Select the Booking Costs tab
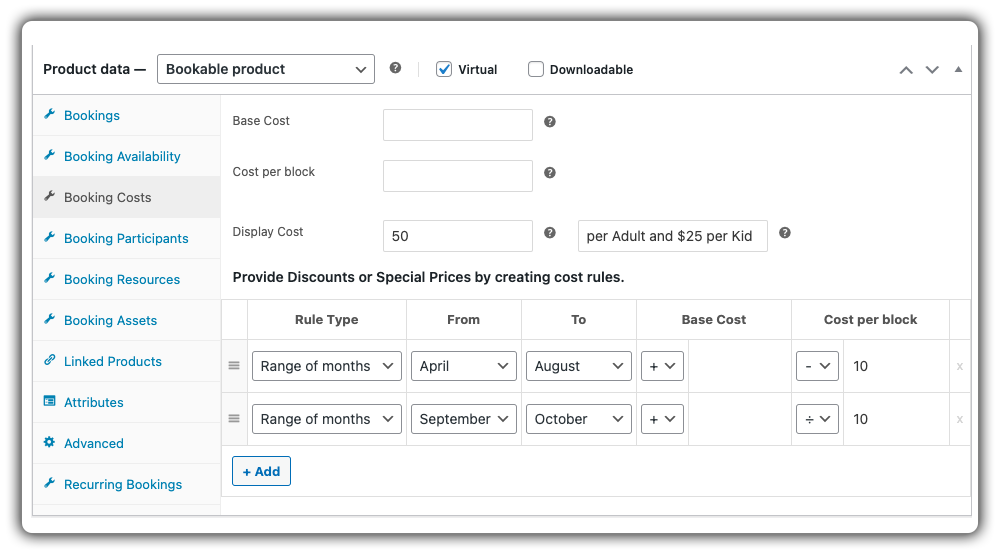 (x=126, y=197)
